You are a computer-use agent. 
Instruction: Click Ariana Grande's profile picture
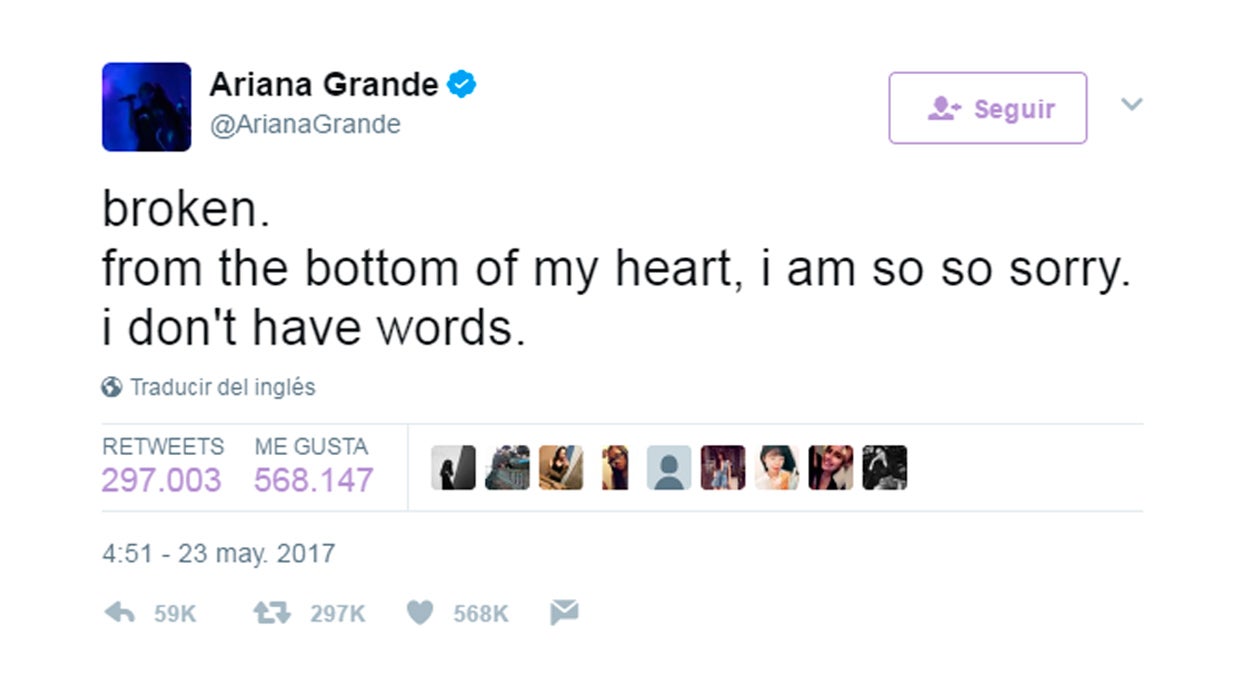[x=146, y=108]
